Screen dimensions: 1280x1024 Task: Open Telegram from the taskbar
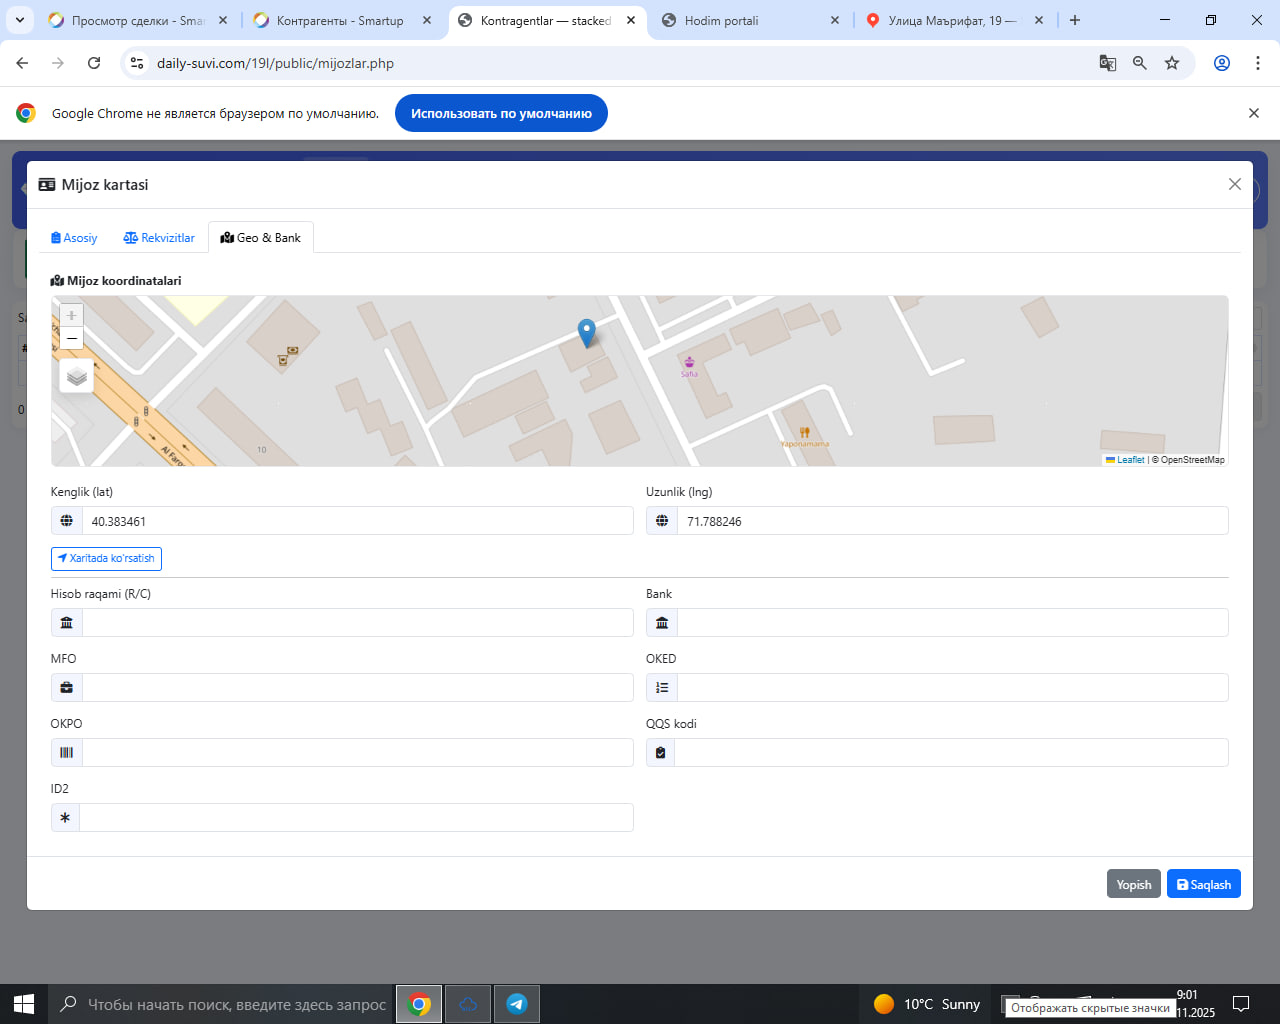(x=517, y=1004)
